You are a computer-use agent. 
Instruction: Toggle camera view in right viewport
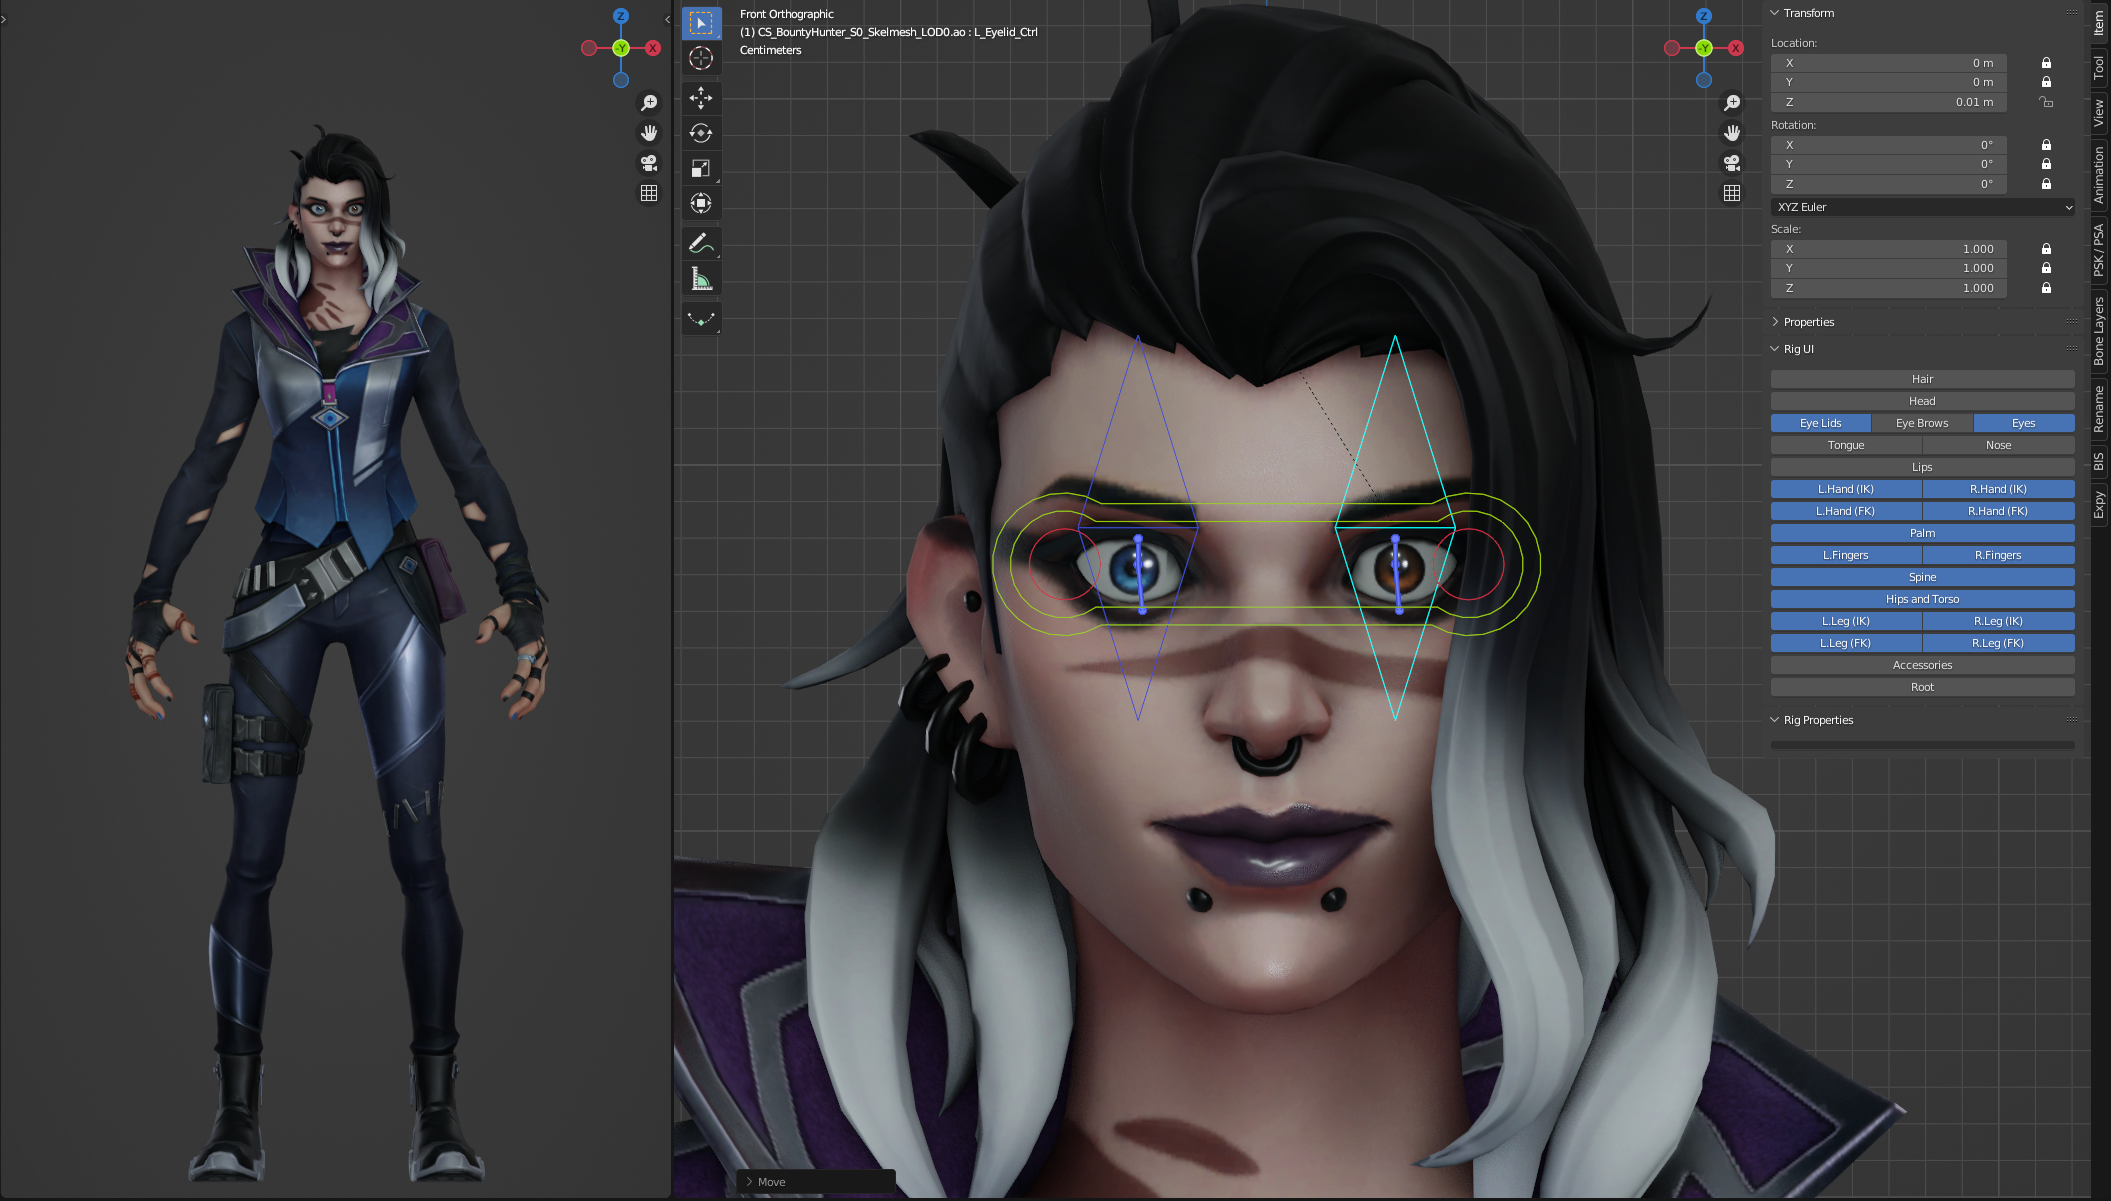[x=1732, y=163]
